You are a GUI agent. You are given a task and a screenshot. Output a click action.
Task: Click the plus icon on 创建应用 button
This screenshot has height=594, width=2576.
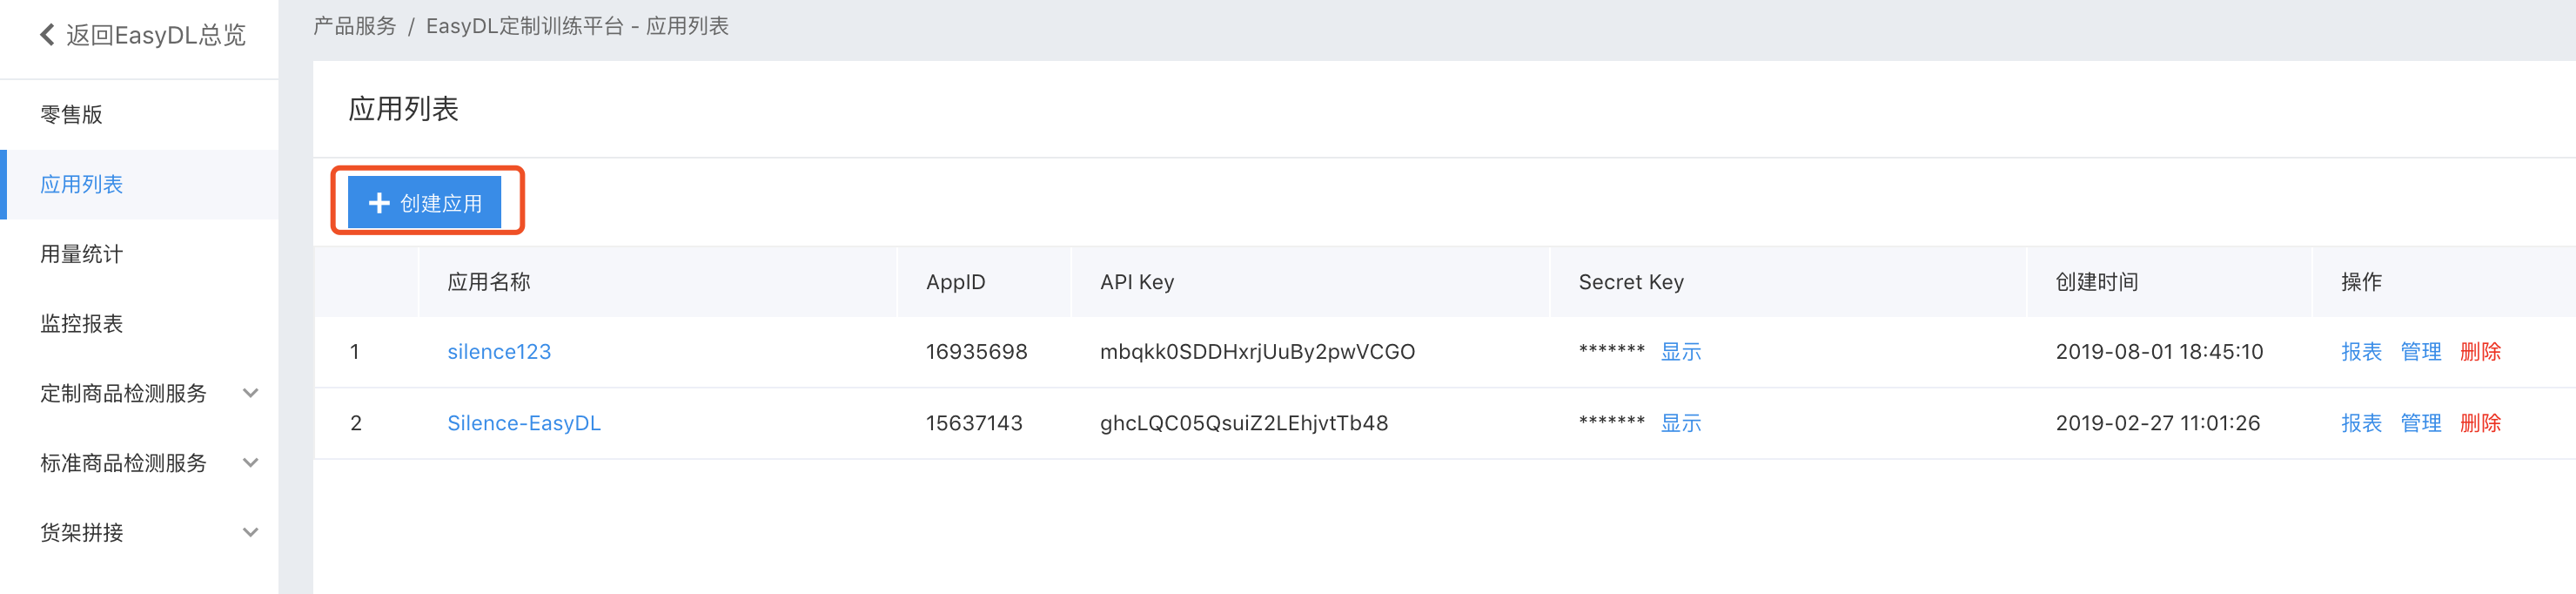click(379, 203)
